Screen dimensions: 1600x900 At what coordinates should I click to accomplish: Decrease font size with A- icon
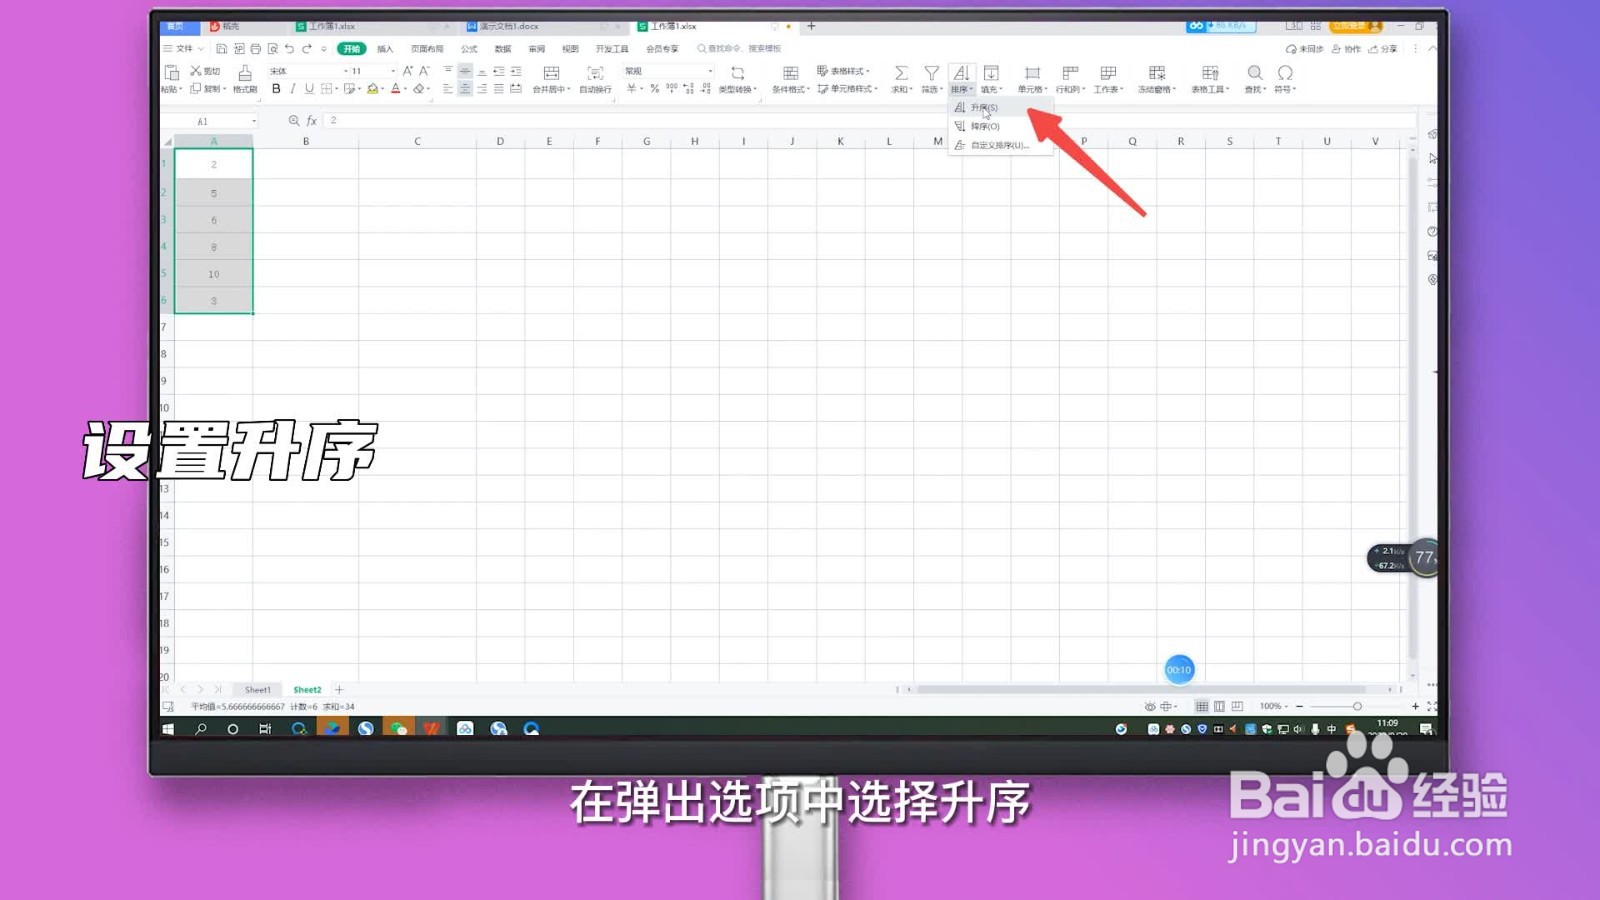click(x=424, y=71)
